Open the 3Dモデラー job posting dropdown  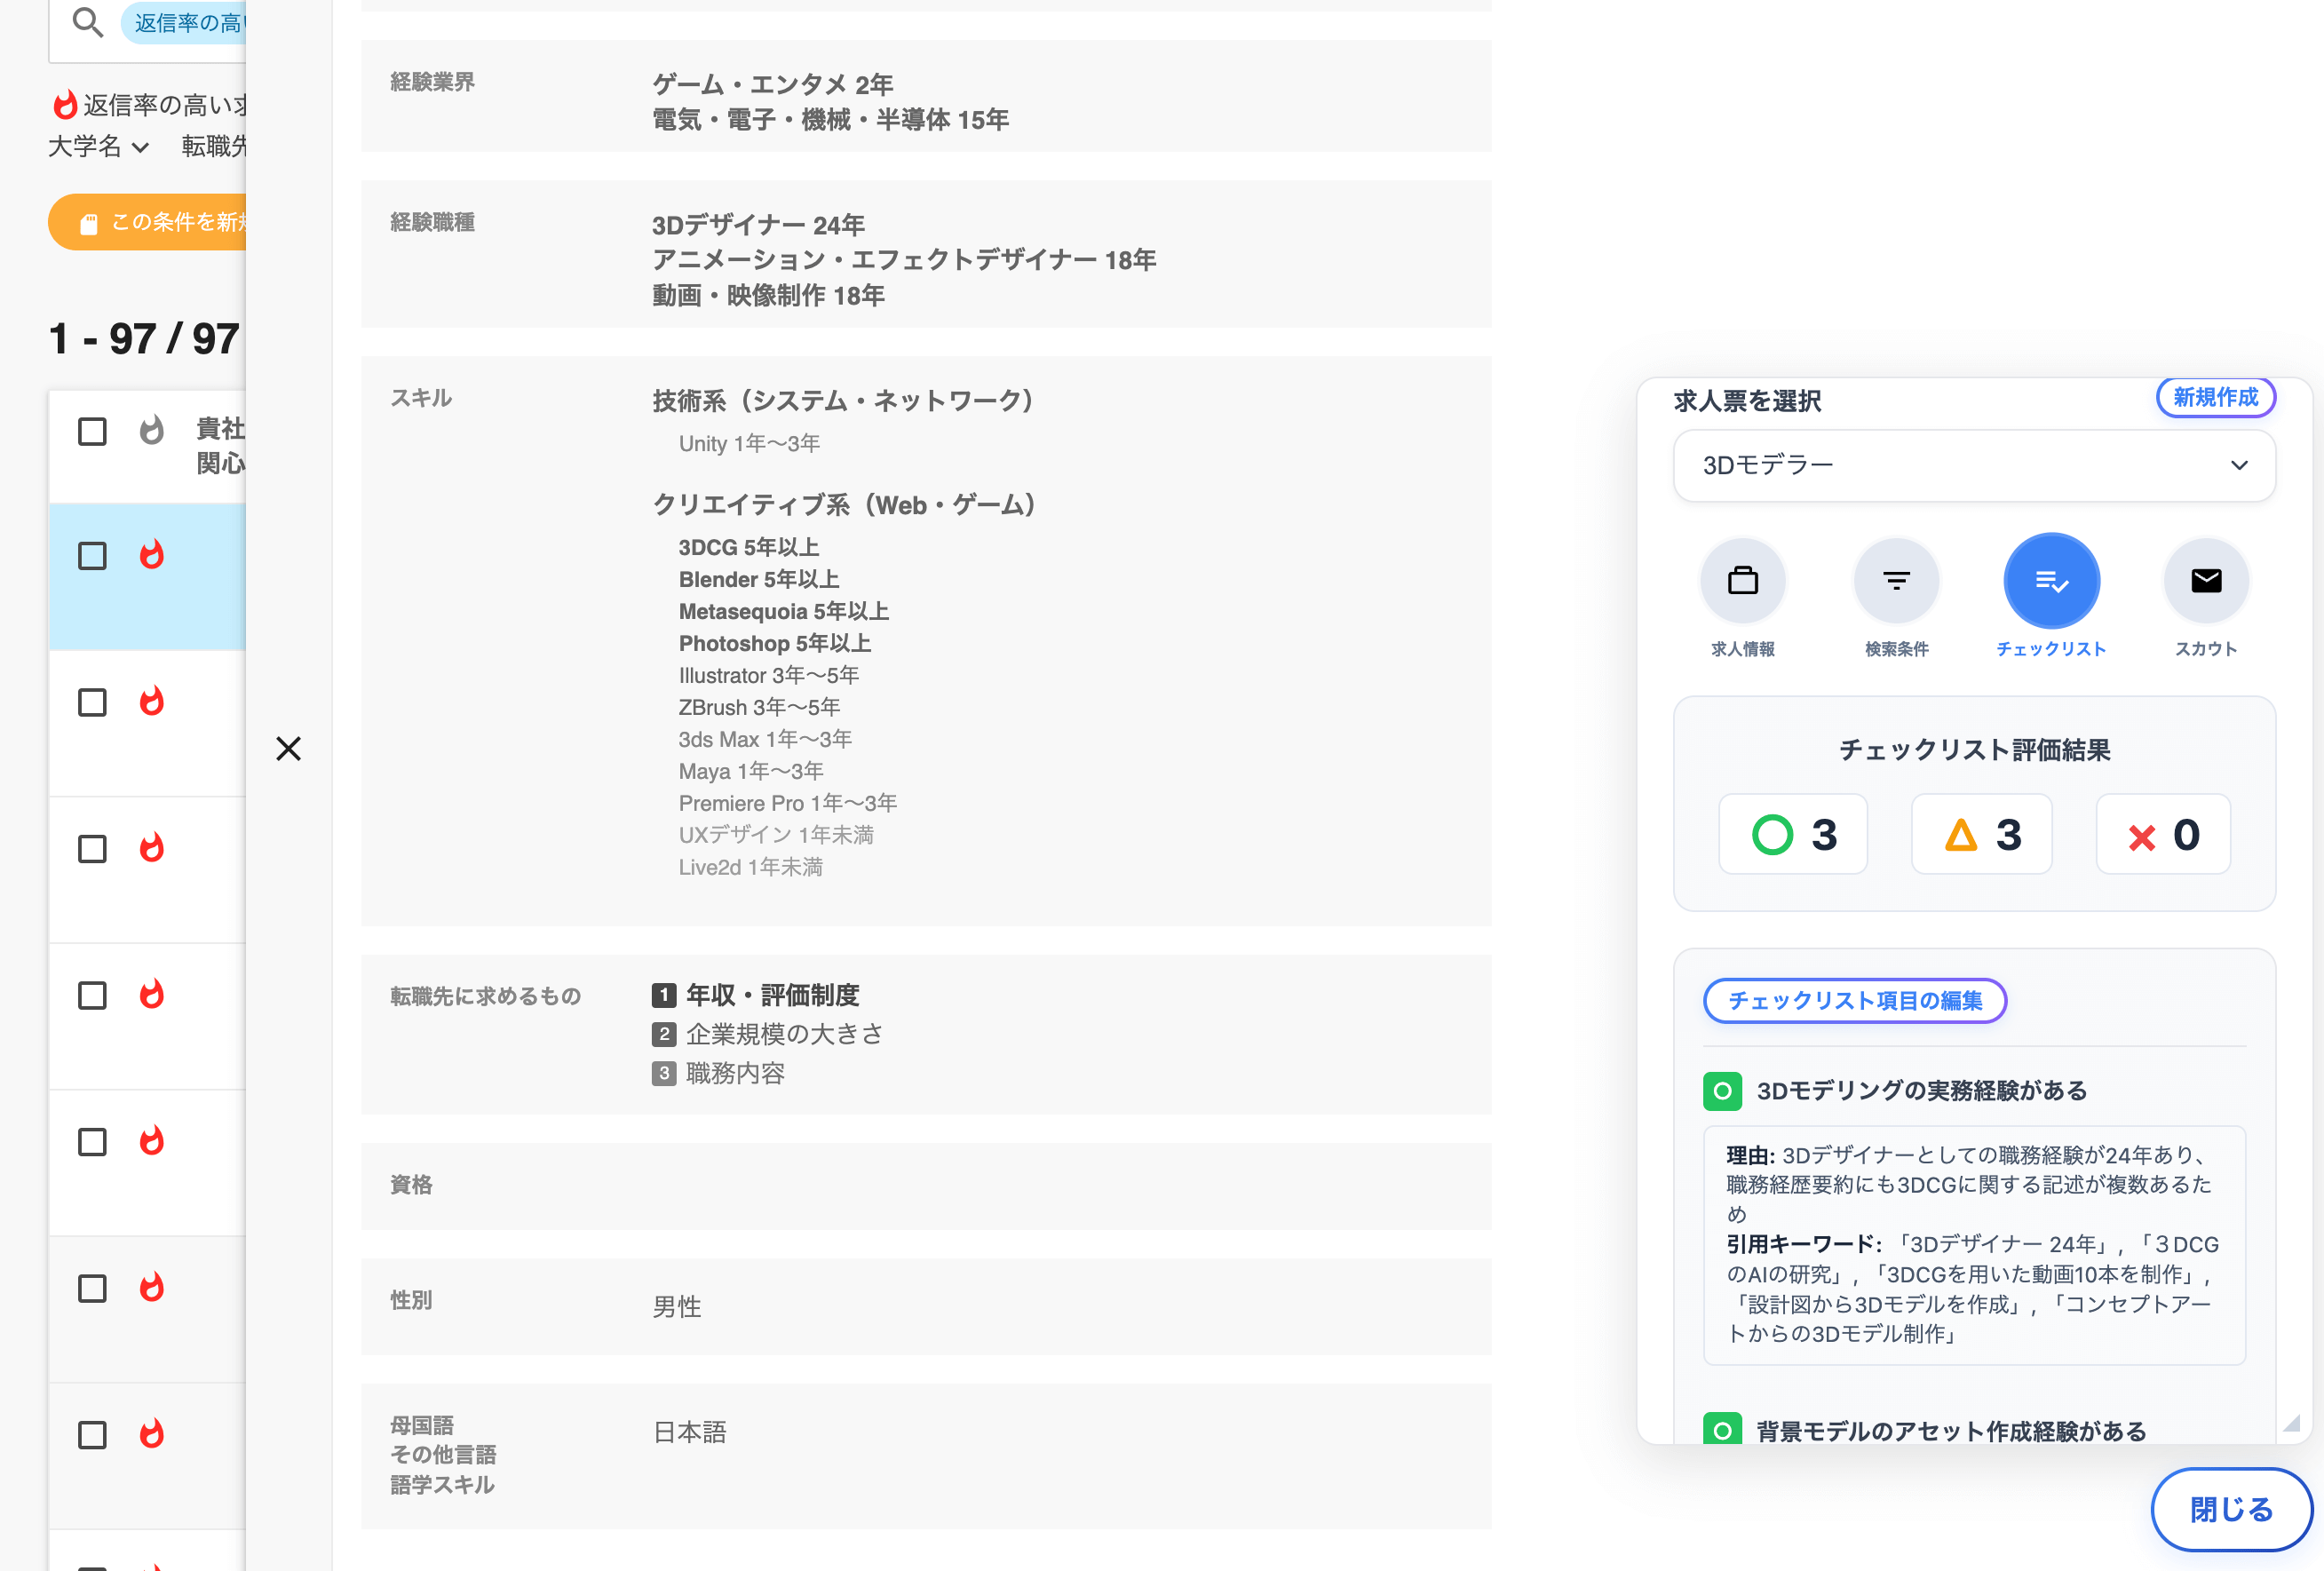click(1974, 465)
